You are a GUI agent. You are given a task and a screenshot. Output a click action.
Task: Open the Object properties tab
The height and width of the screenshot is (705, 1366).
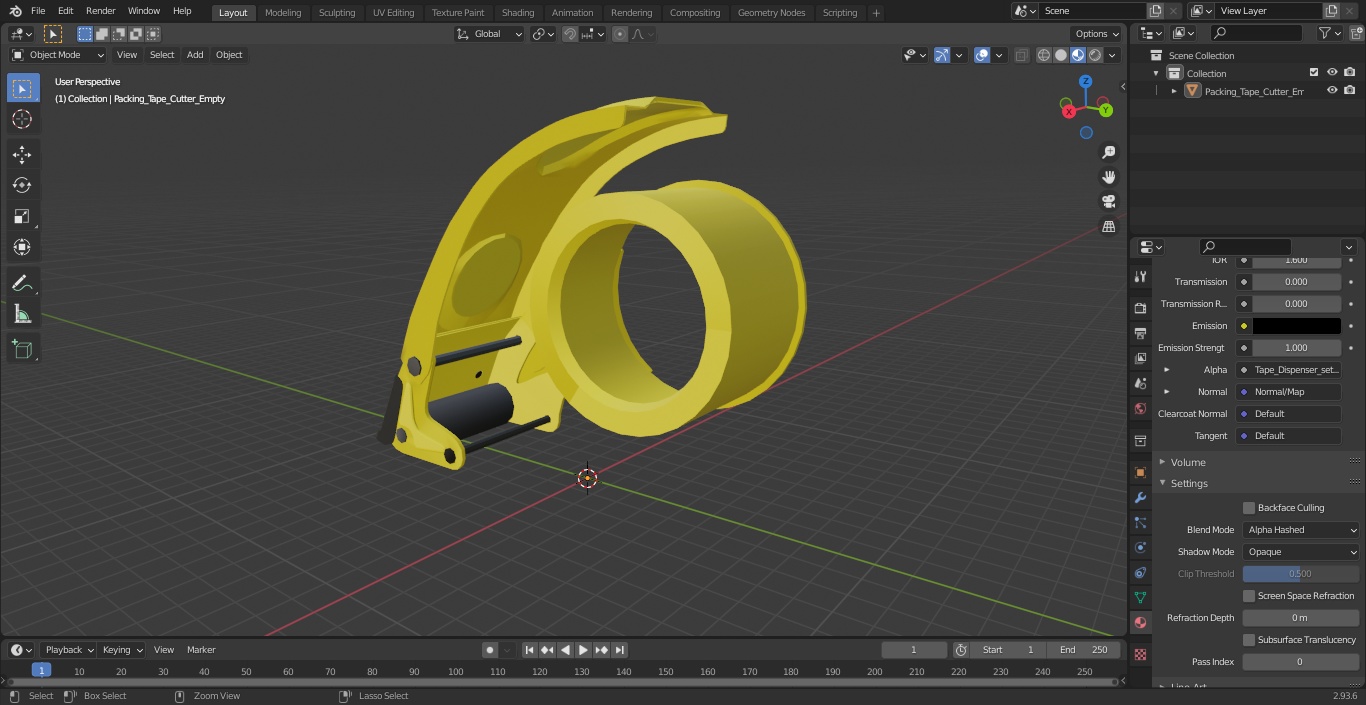click(1140, 472)
